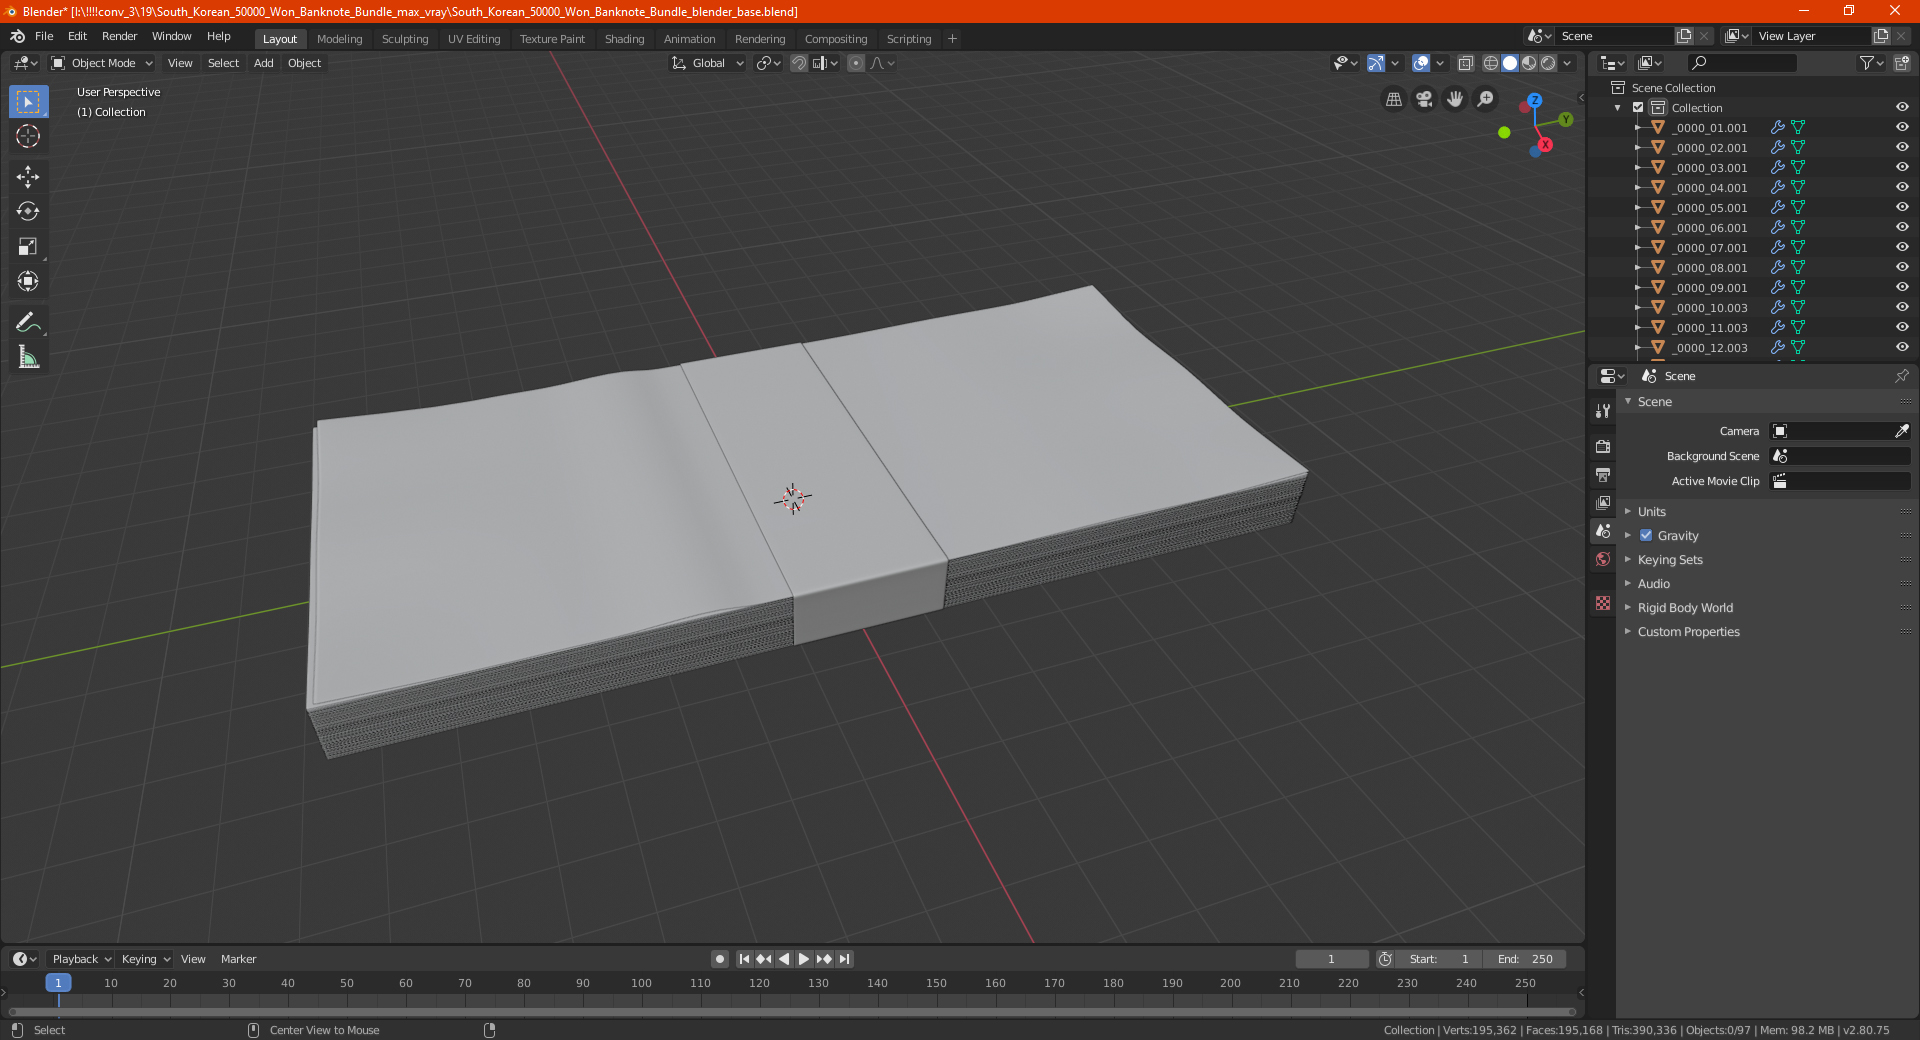Viewport: 1920px width, 1040px height.
Task: Expand Custom Properties panel
Action: click(1688, 631)
